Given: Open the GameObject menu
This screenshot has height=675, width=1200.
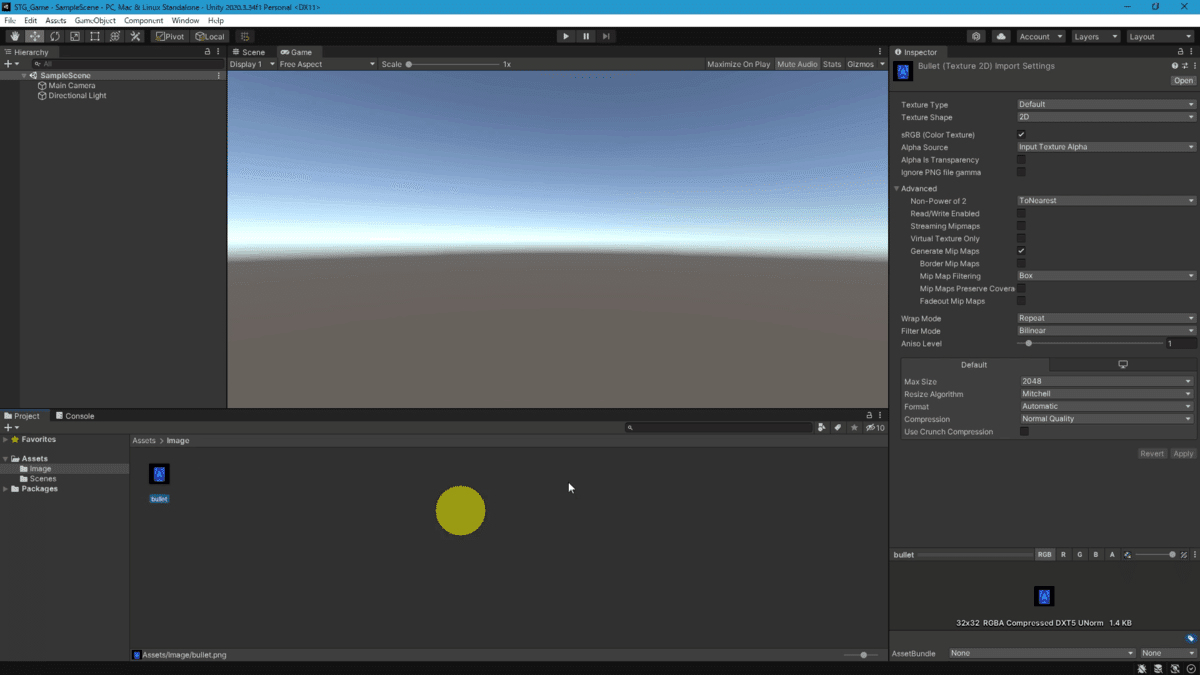Looking at the screenshot, I should point(95,20).
